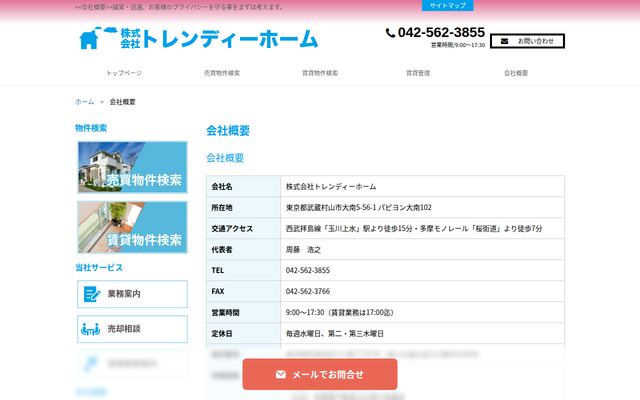Click the 交通アクセス row value text
This screenshot has width=640, height=400.
click(x=414, y=229)
